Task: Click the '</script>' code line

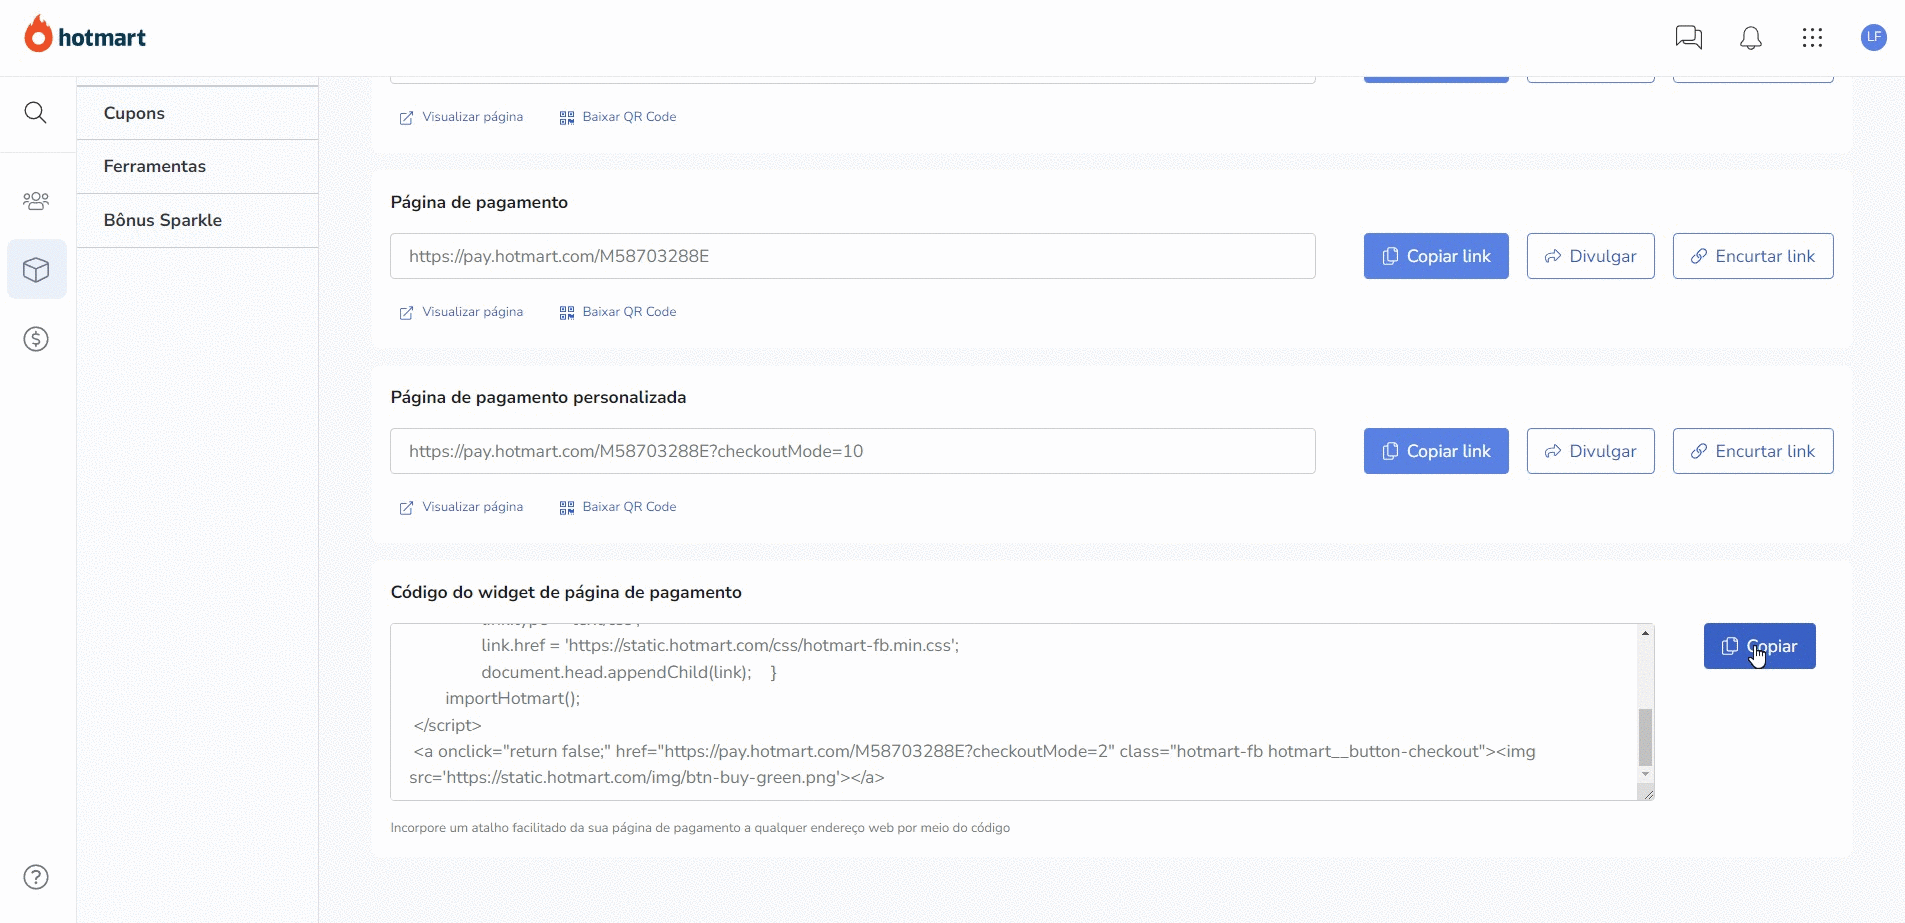Action: point(447,725)
